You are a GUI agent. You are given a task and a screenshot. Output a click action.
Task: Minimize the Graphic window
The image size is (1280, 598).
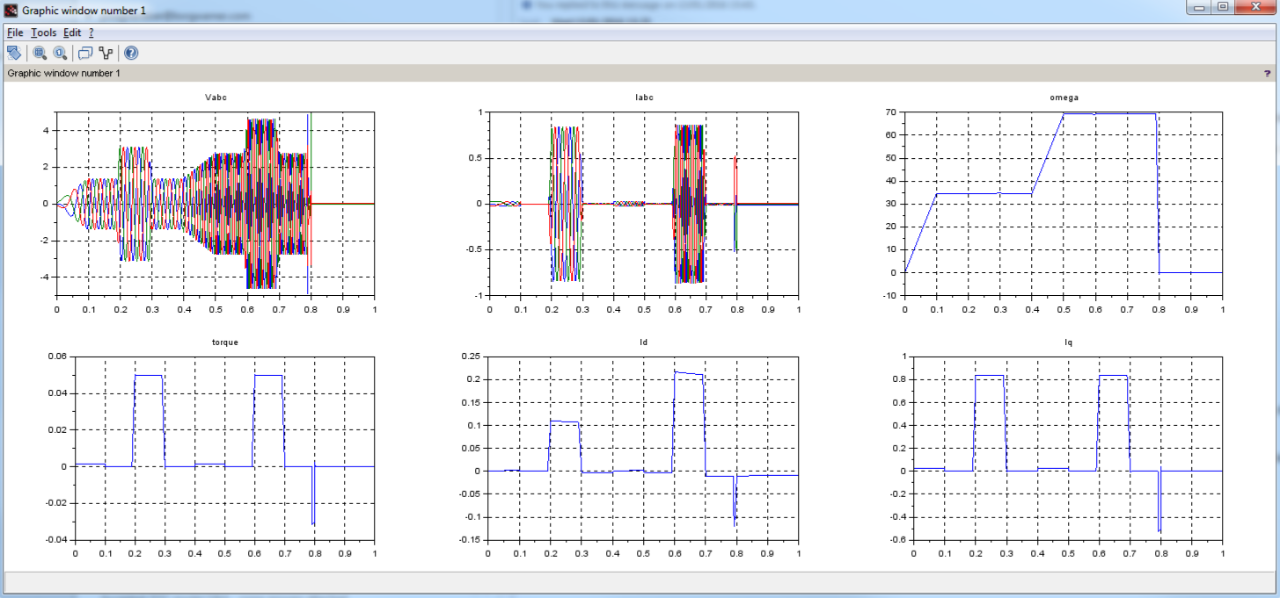(1199, 8)
